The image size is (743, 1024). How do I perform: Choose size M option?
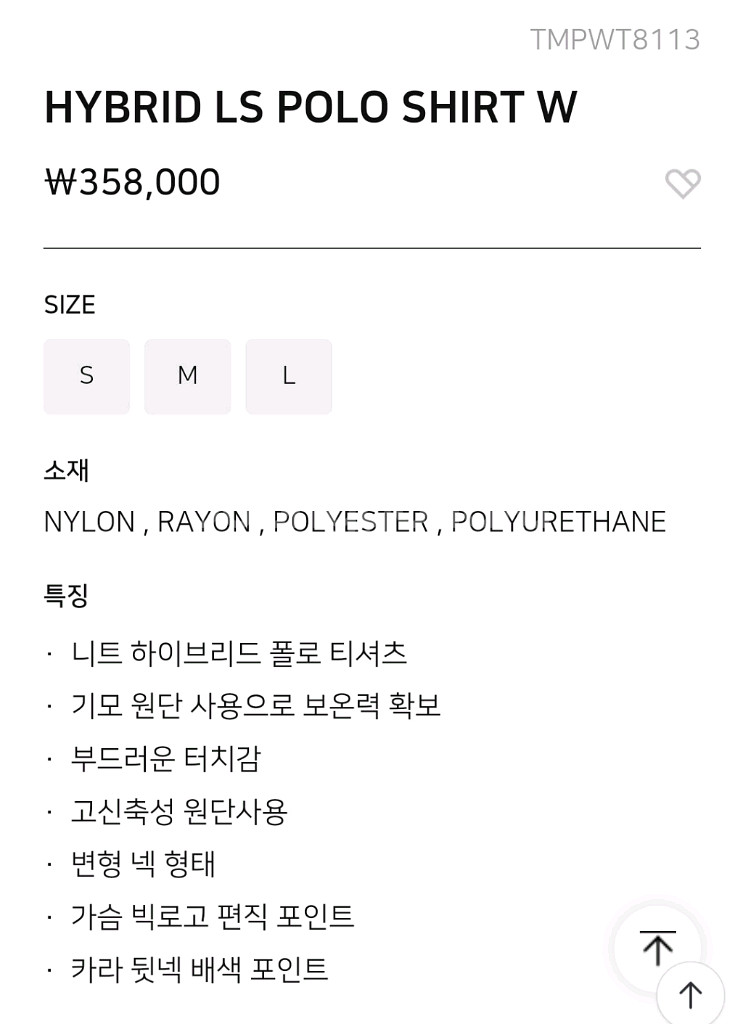click(188, 376)
